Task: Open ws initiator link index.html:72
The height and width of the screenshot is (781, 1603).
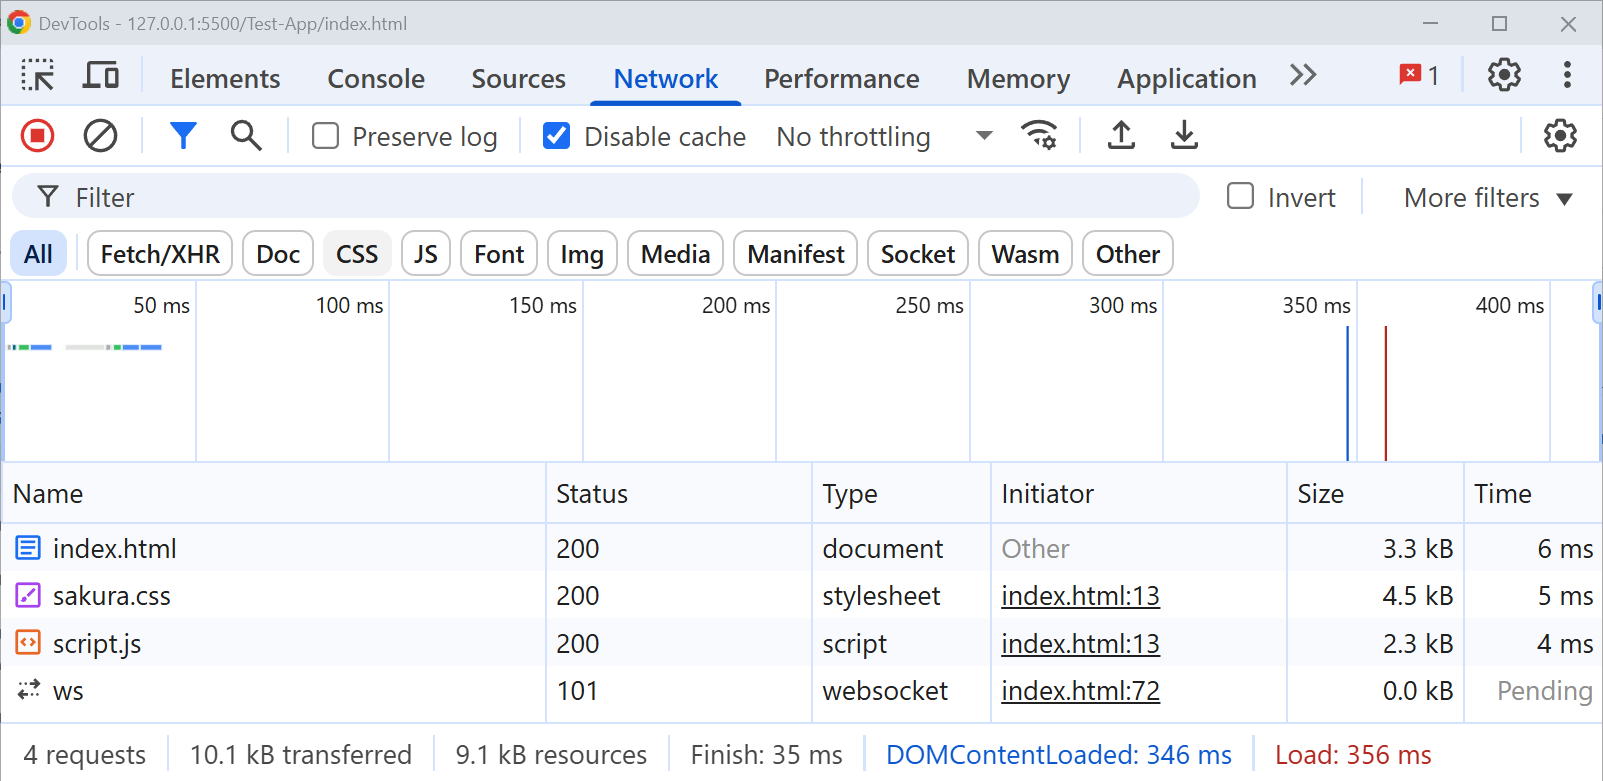Action: tap(1080, 691)
